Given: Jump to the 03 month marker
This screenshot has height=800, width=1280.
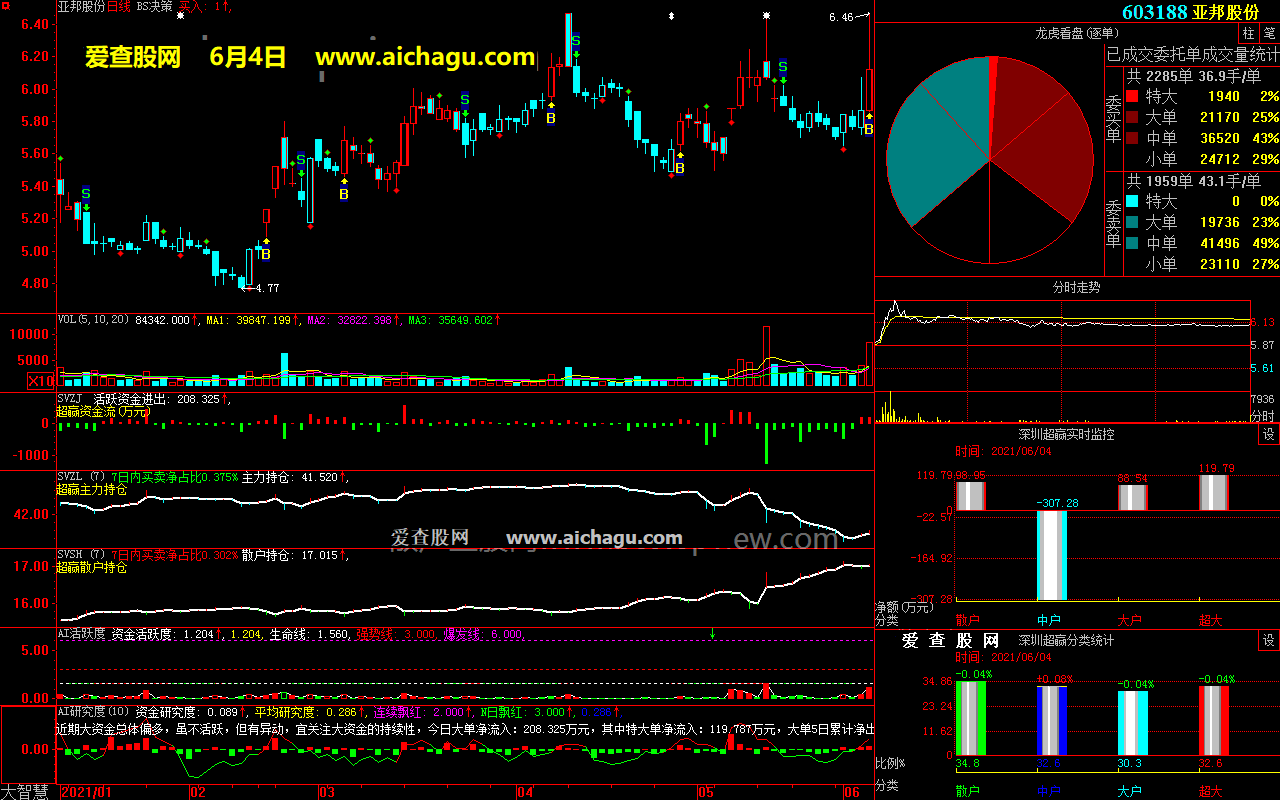Looking at the screenshot, I should pyautogui.click(x=326, y=792).
